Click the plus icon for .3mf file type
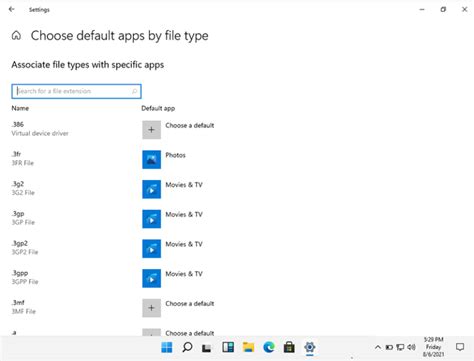The image size is (474, 361). pos(151,308)
